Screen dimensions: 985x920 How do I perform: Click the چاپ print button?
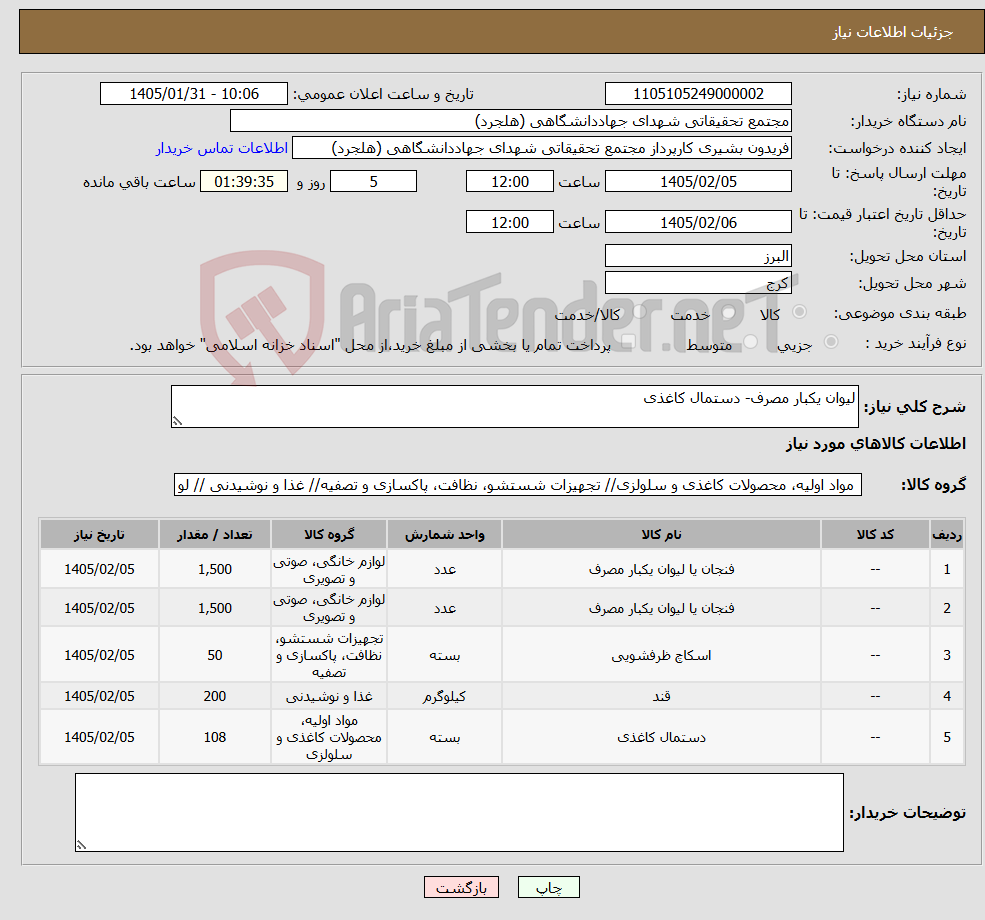pos(548,887)
